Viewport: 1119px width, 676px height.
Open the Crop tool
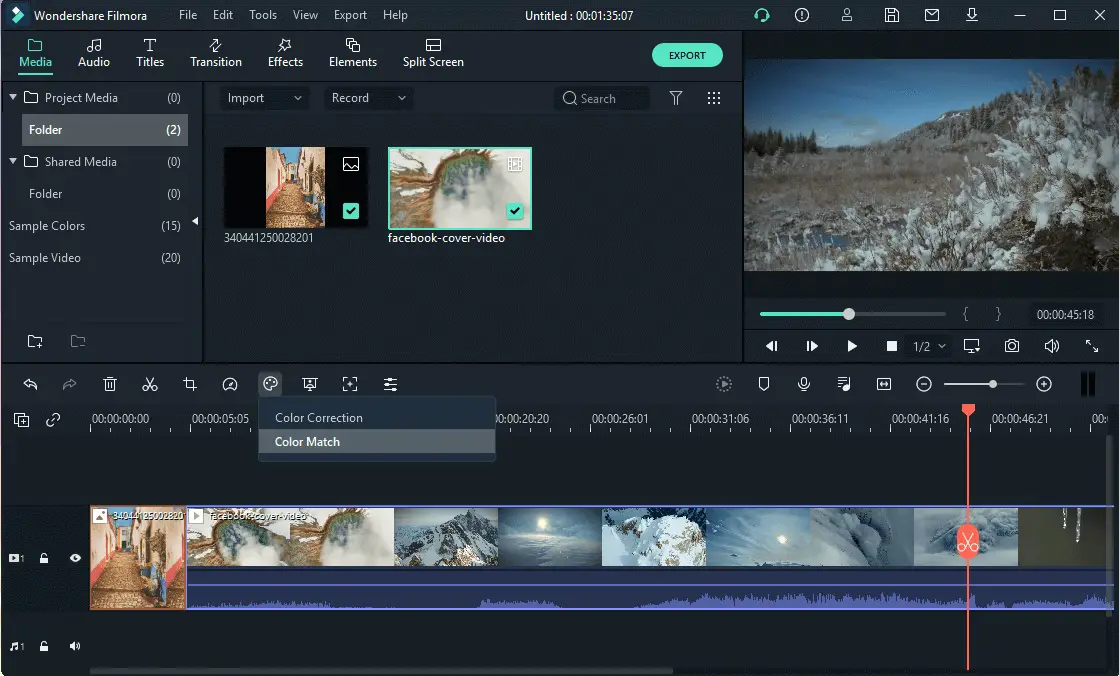190,384
